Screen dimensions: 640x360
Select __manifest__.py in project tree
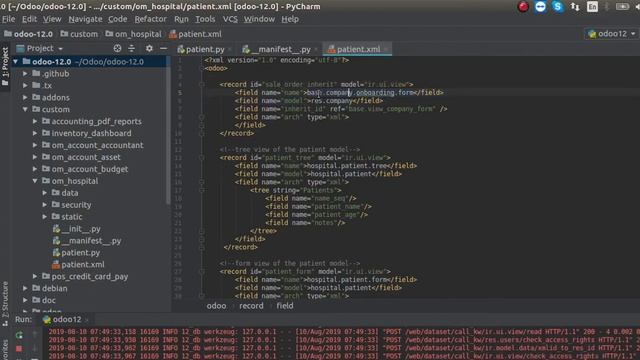[87, 241]
